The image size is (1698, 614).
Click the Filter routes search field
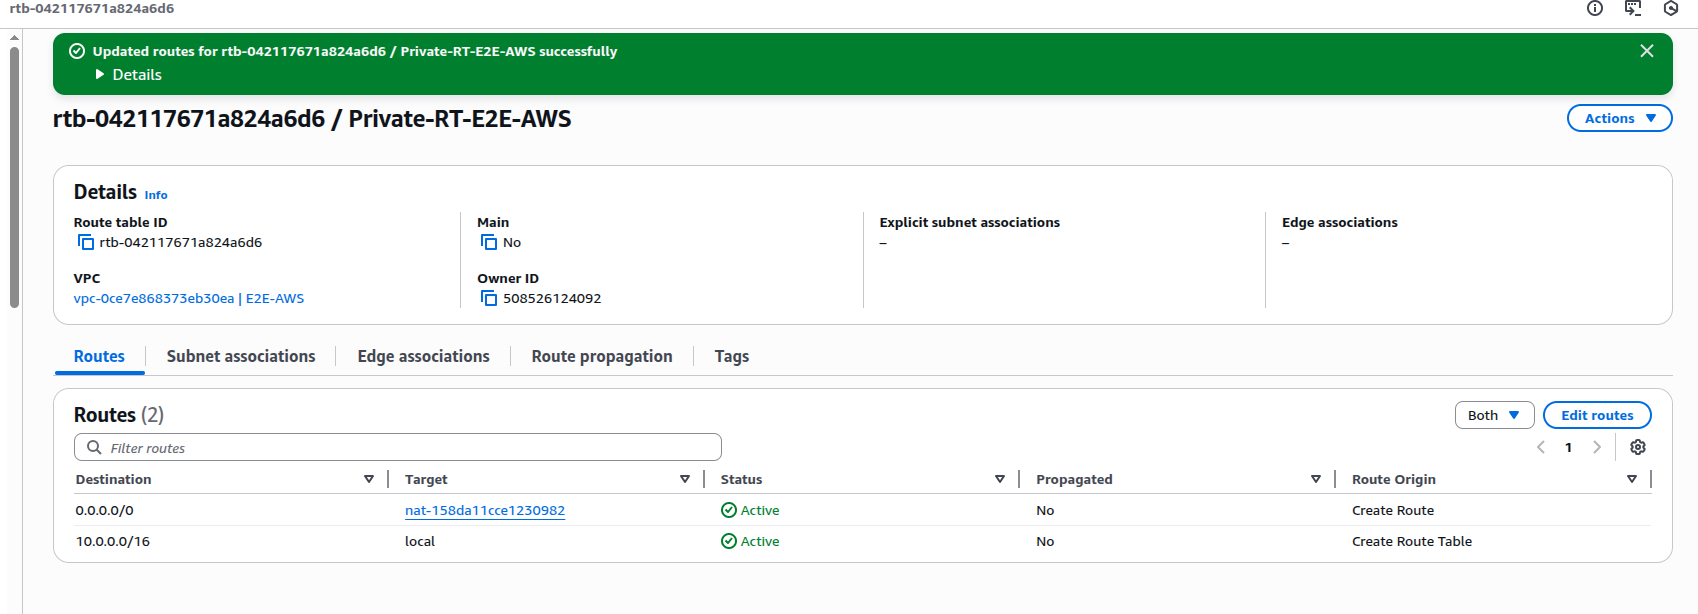pyautogui.click(x=398, y=448)
